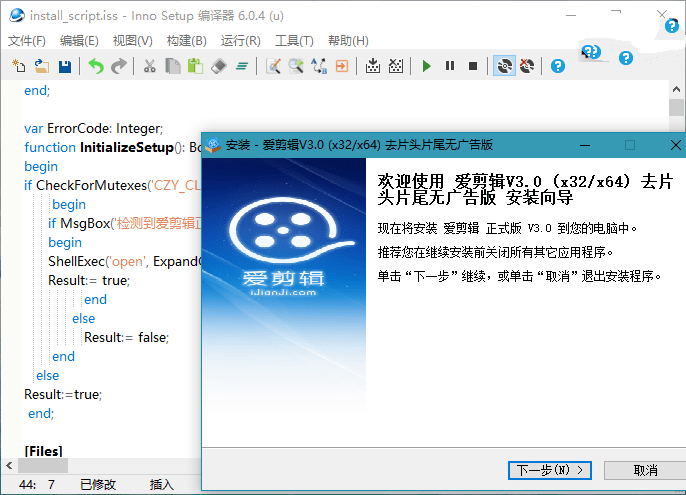Click the [Files] section line in the editor
Viewport: 686px width, 495px height.
[x=43, y=452]
